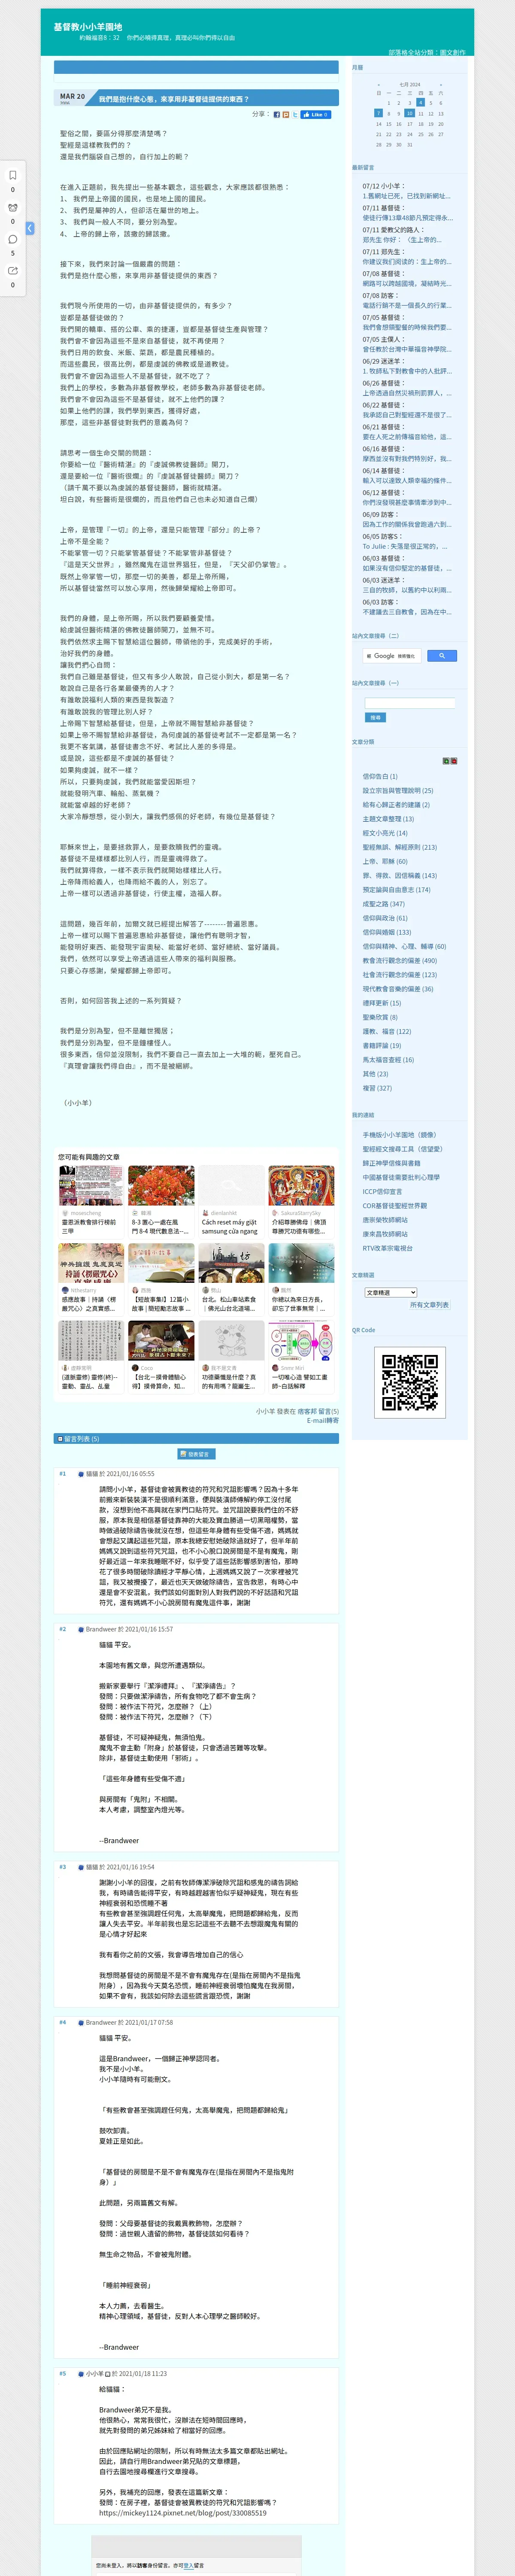Open link RTV改革宗電視台
Image resolution: width=515 pixels, height=2576 pixels.
387,1248
